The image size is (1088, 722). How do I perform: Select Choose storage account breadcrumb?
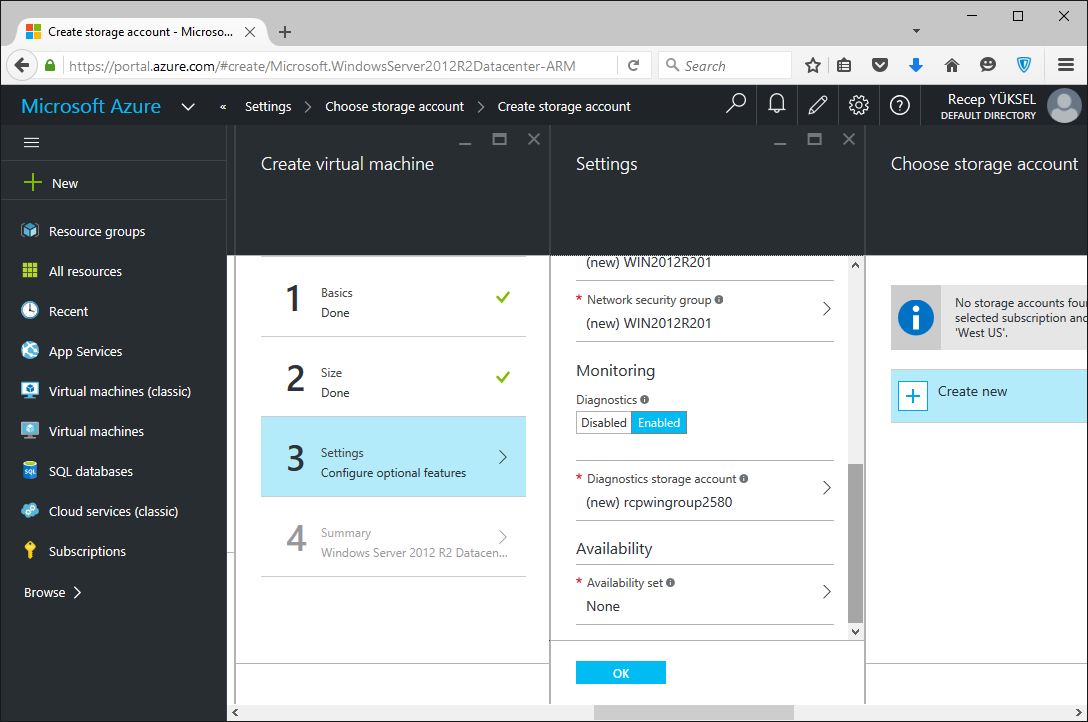pos(394,106)
